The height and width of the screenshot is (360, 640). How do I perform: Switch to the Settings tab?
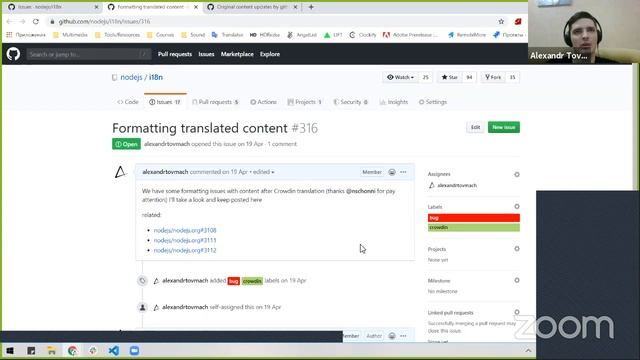433,102
